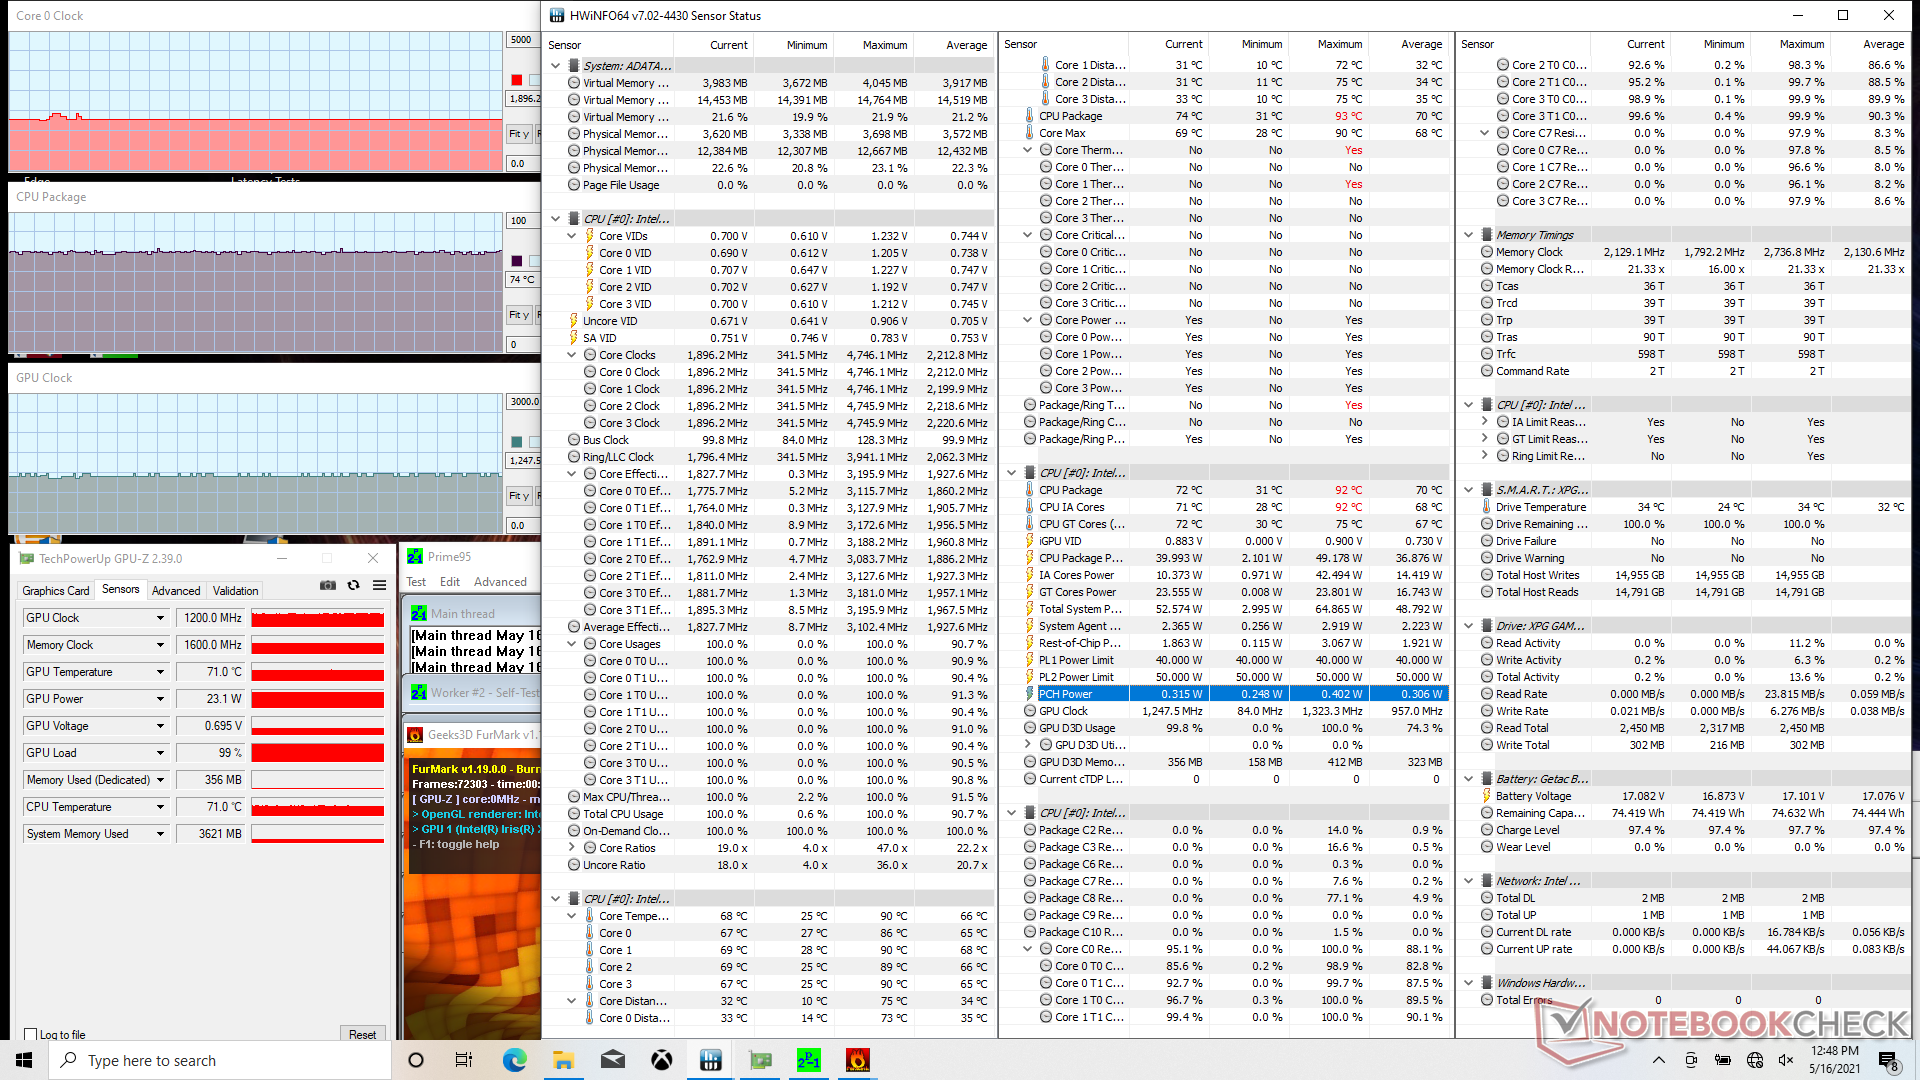Switch to GPU-Z Advanced tab
Image resolution: width=1920 pixels, height=1080 pixels.
point(176,591)
